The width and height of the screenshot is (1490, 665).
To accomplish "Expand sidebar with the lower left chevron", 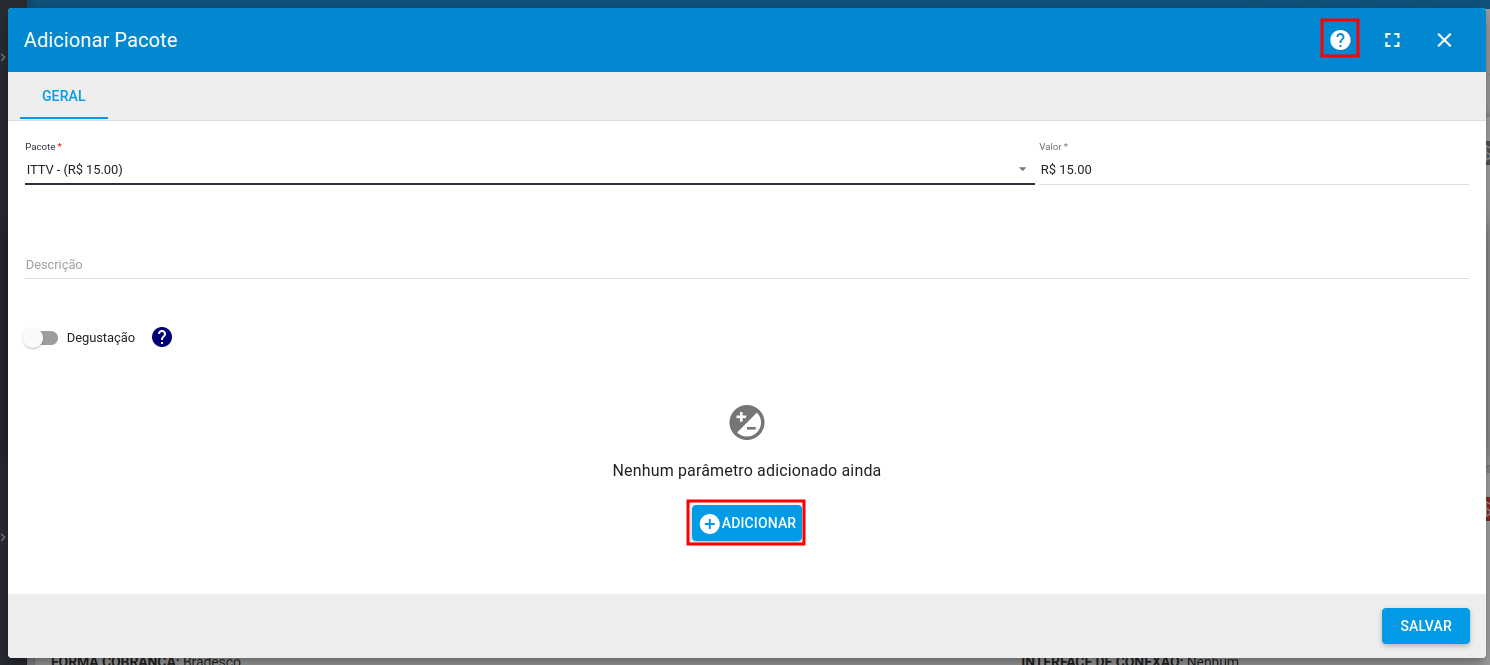I will click(x=3, y=538).
